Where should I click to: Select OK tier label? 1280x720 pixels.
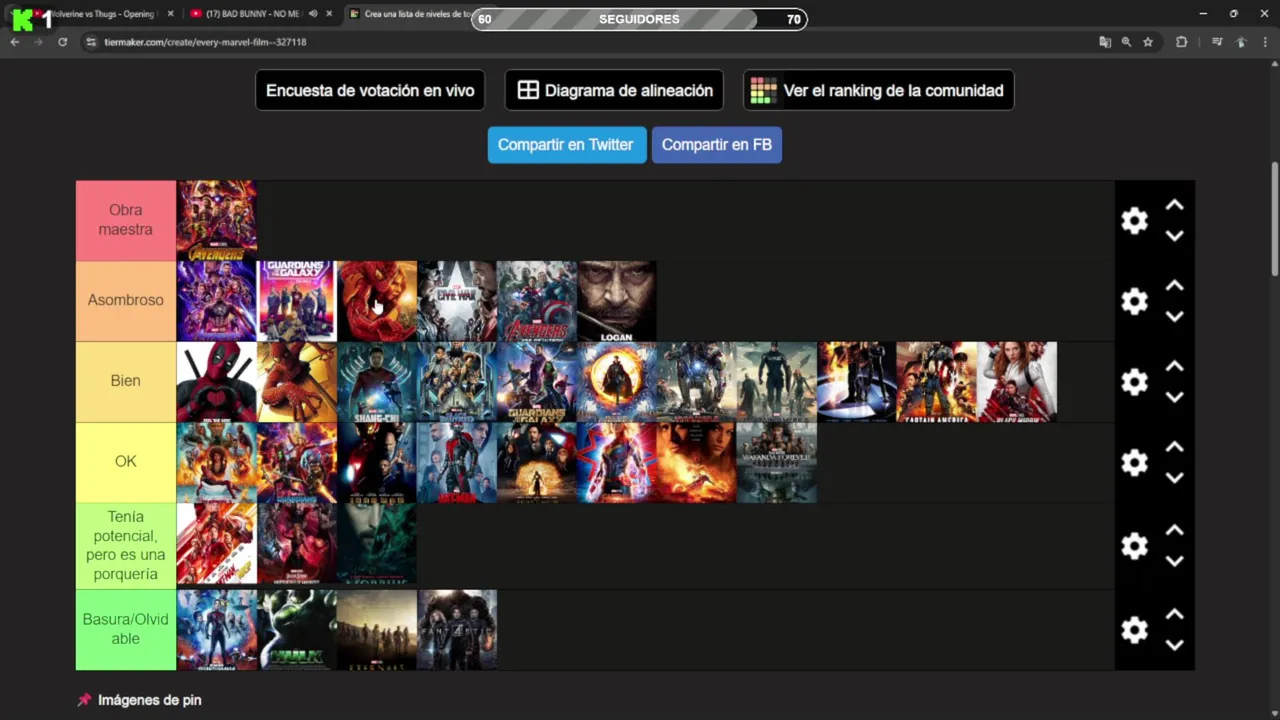coord(126,462)
